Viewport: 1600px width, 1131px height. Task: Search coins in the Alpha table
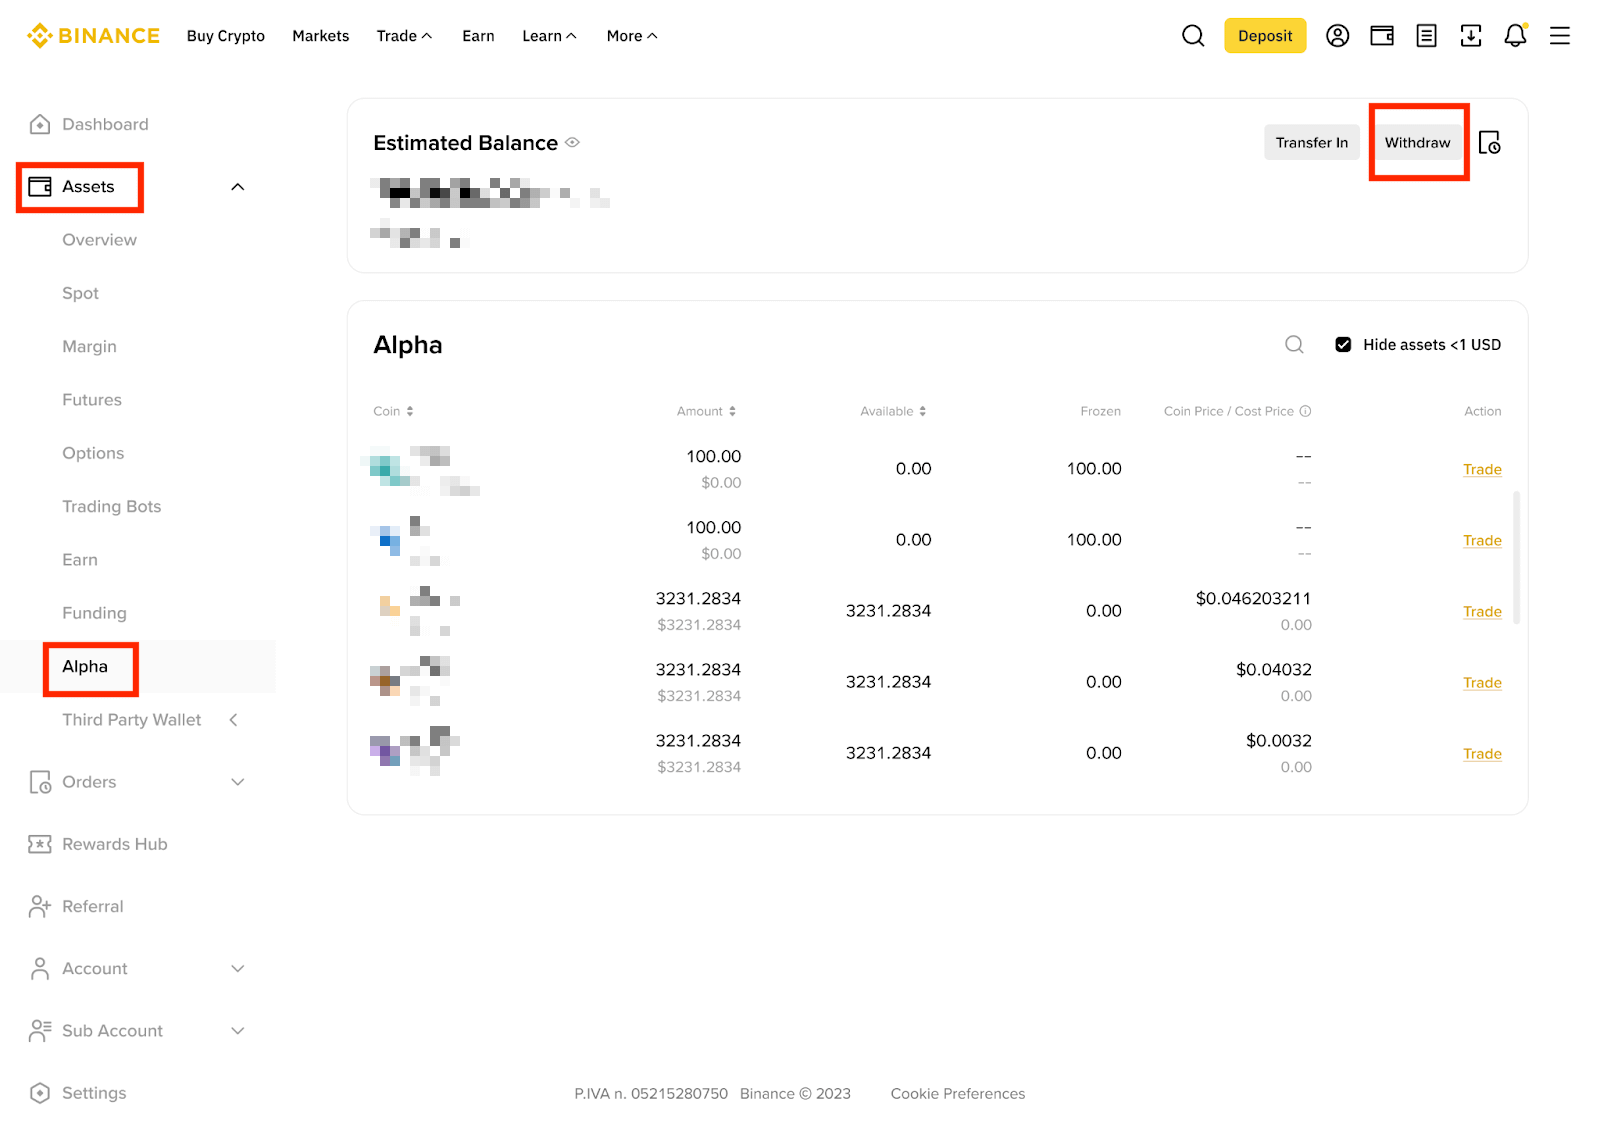click(x=1294, y=345)
